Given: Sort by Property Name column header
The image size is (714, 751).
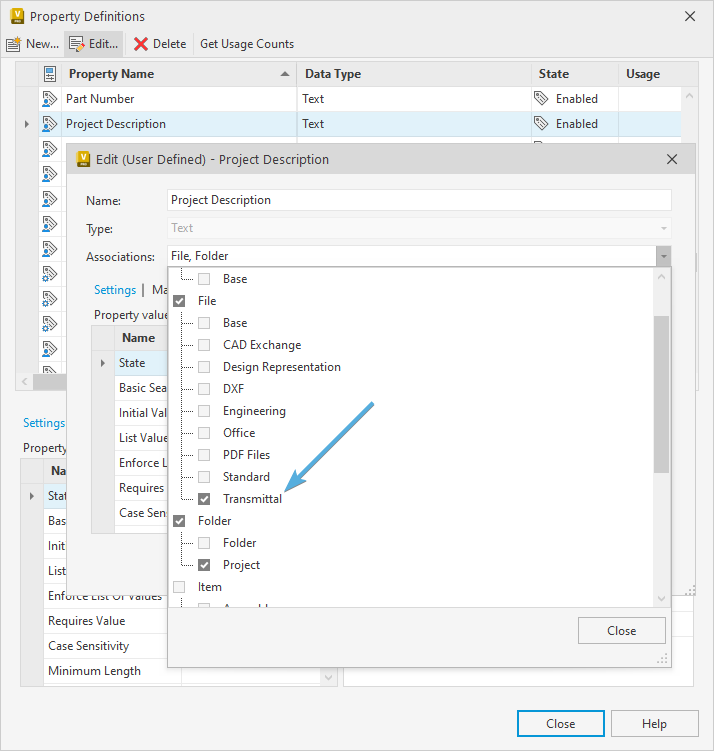Looking at the screenshot, I should coord(179,74).
